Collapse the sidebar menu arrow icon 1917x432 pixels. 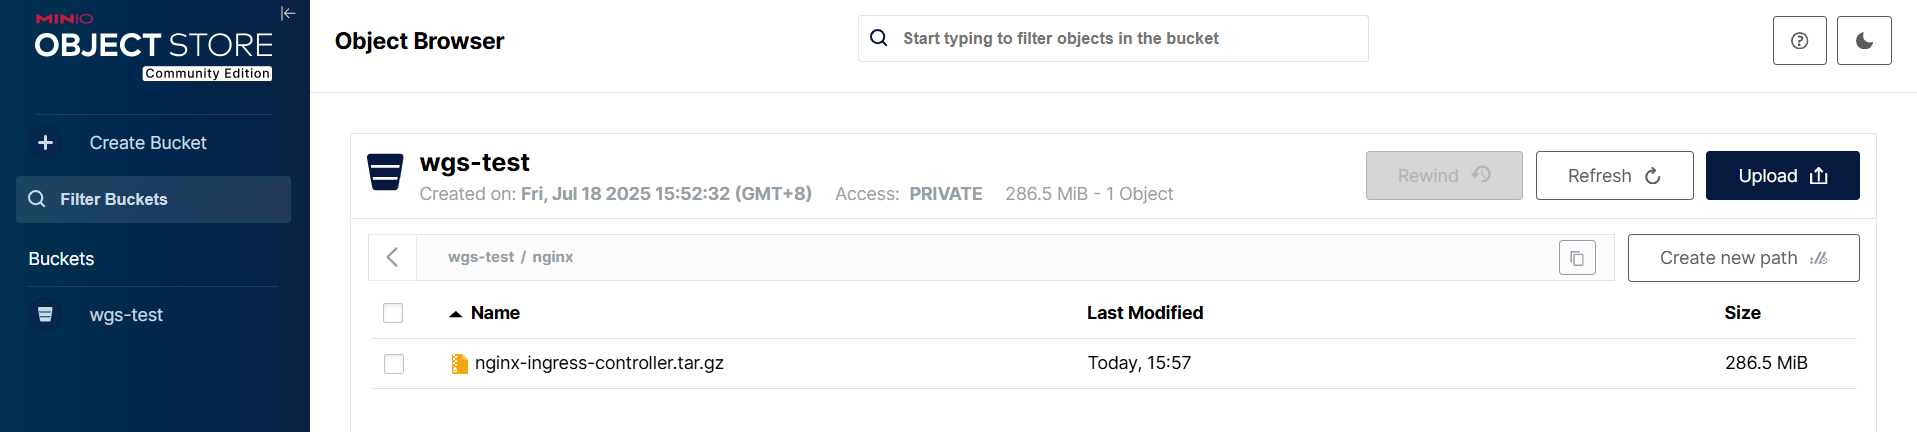click(x=288, y=13)
